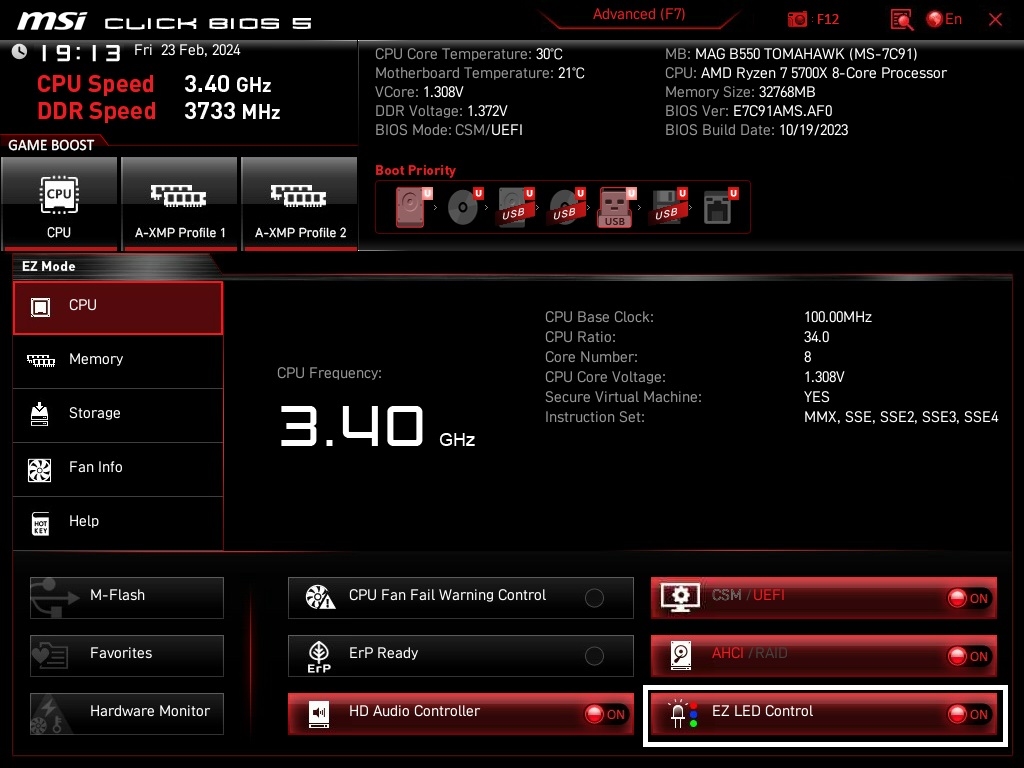Click the Boot Priority heading
1024x768 pixels.
(415, 170)
